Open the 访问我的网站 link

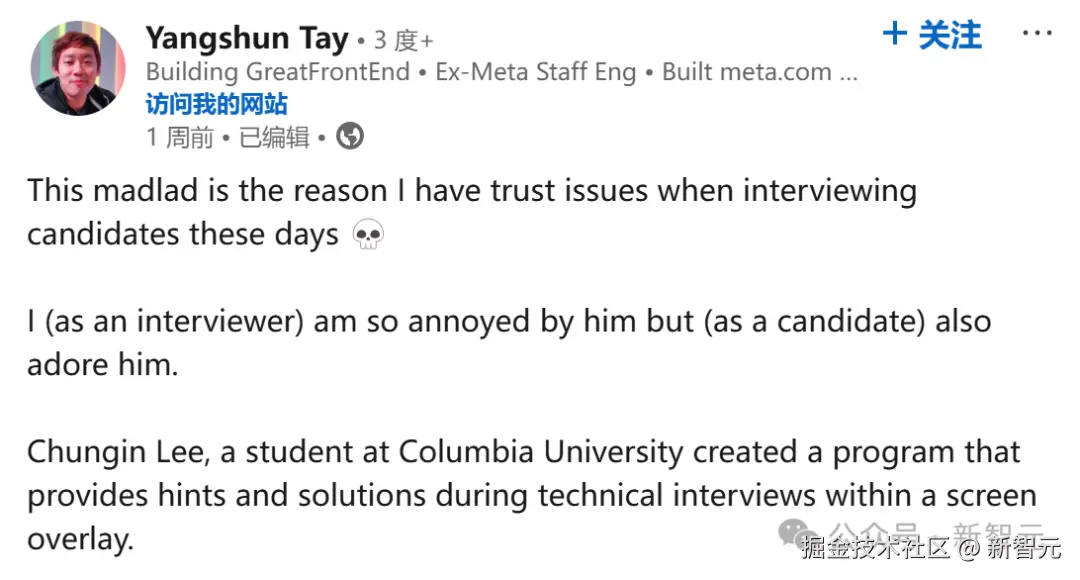(x=216, y=104)
